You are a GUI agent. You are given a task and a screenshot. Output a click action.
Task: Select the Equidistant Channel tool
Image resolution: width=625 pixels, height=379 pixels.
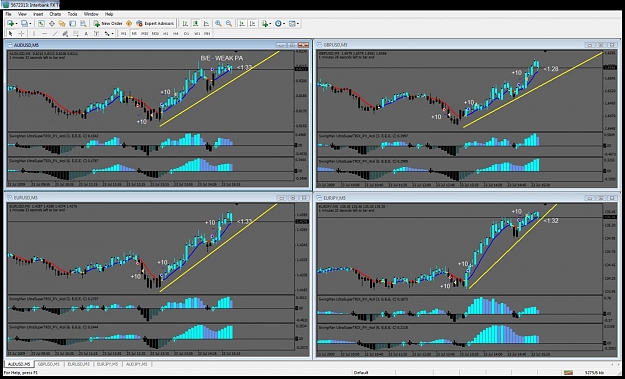tap(65, 34)
